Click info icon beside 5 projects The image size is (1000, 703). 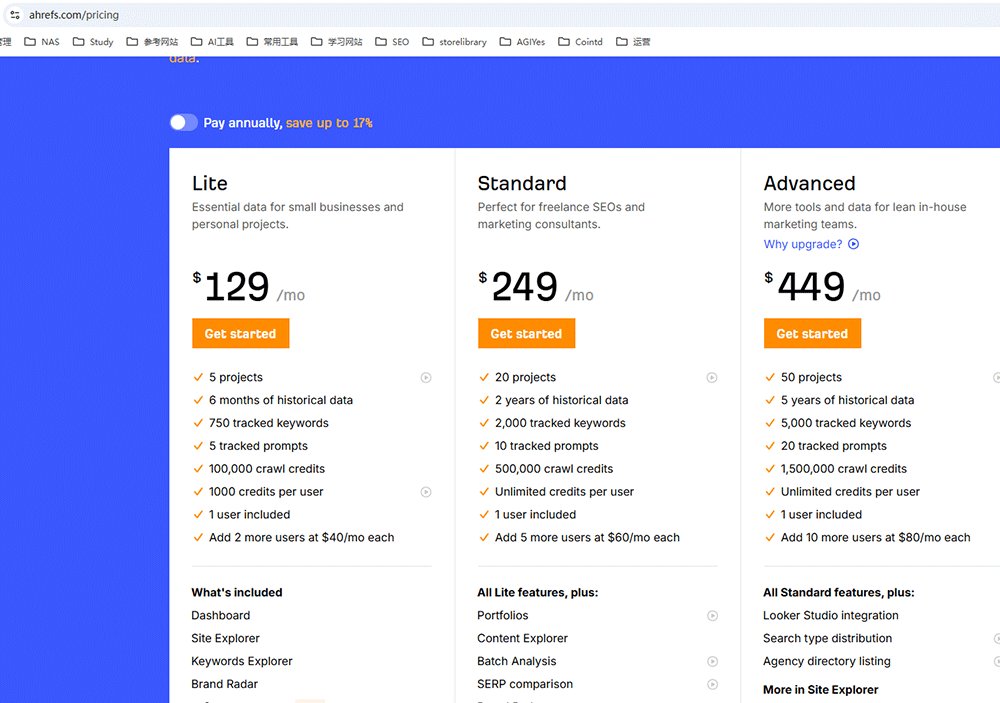[426, 378]
